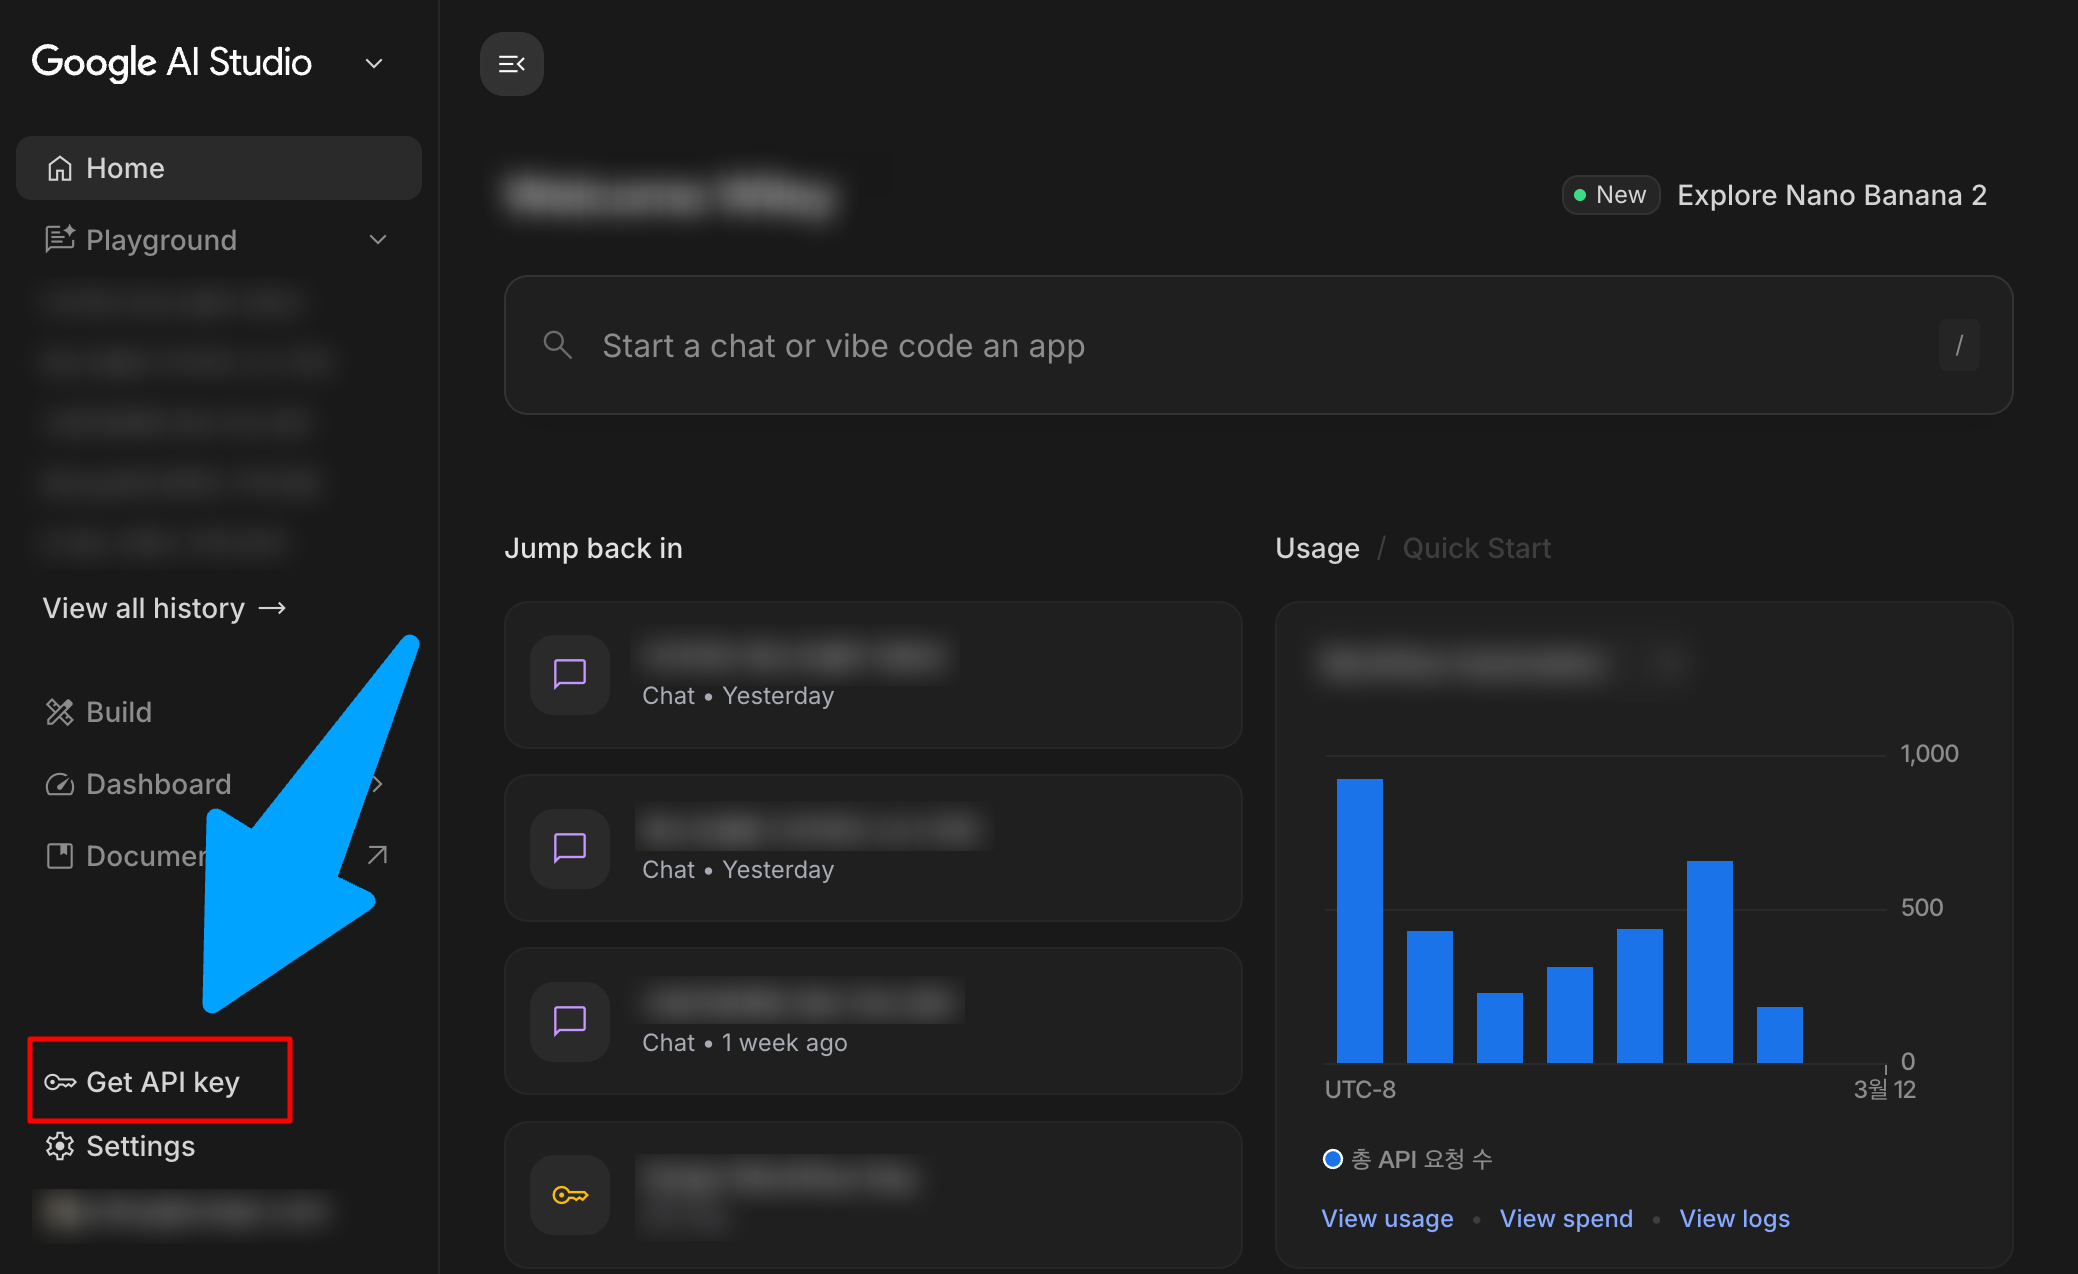Image resolution: width=2078 pixels, height=1274 pixels.
Task: Toggle the 총 API 요청 수 legend marker
Action: [x=1332, y=1159]
